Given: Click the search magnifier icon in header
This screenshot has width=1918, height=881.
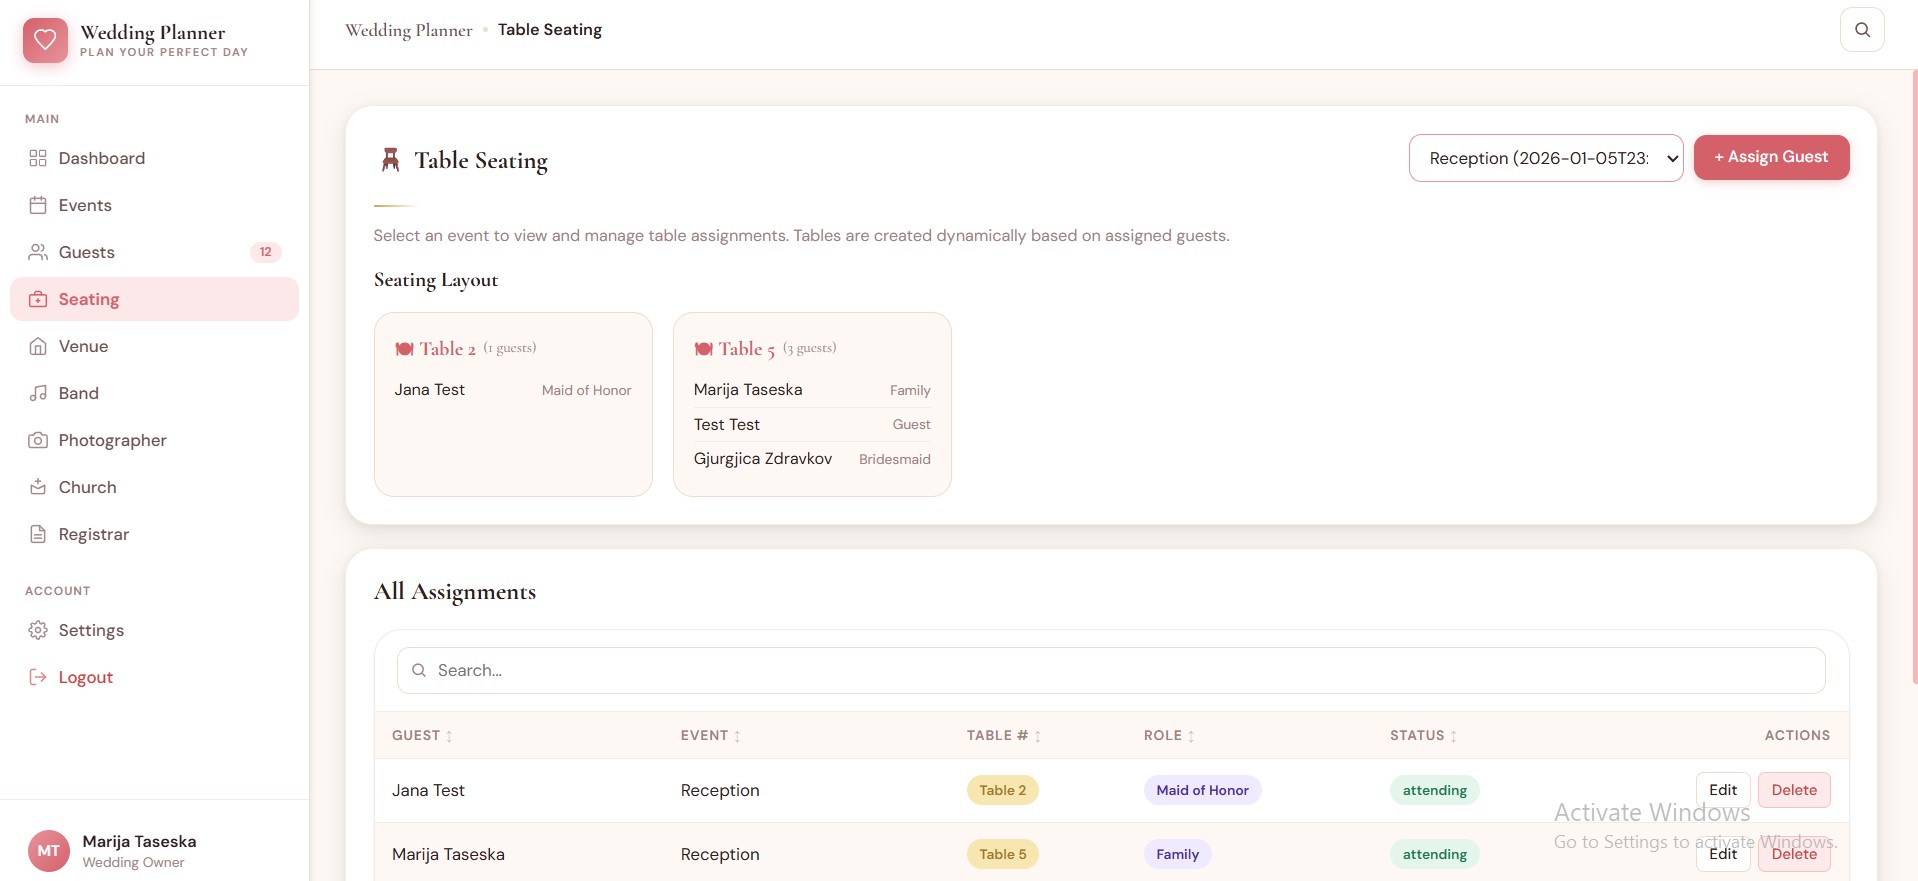Looking at the screenshot, I should [x=1861, y=30].
